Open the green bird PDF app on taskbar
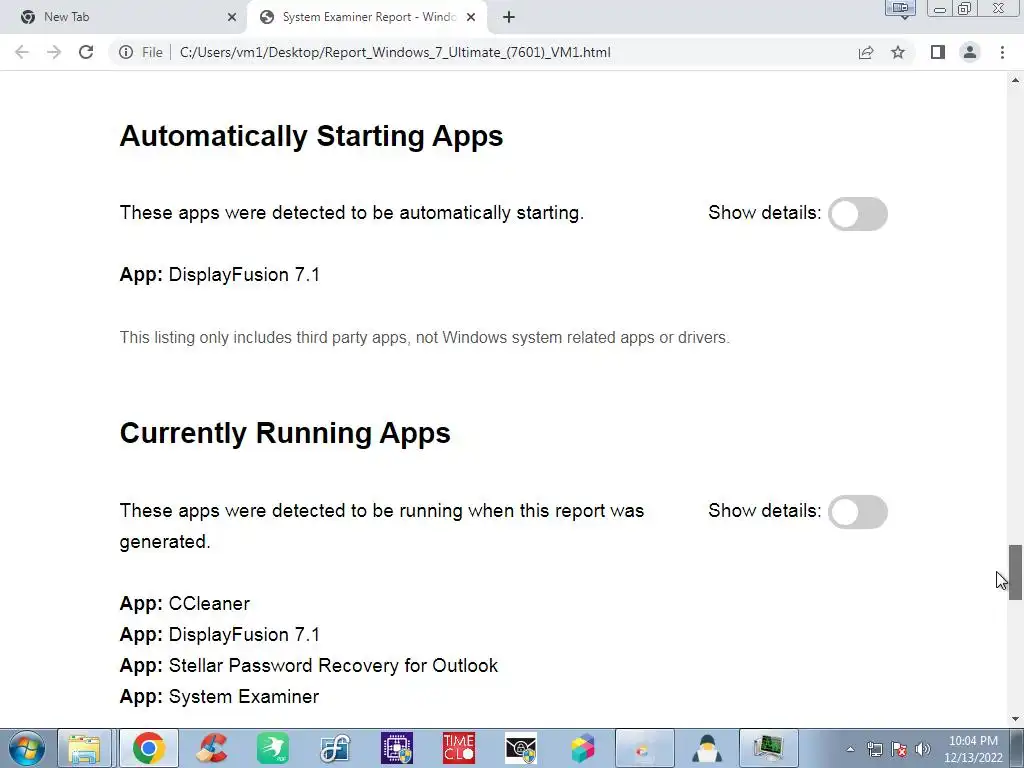This screenshot has width=1024, height=768. tap(273, 748)
